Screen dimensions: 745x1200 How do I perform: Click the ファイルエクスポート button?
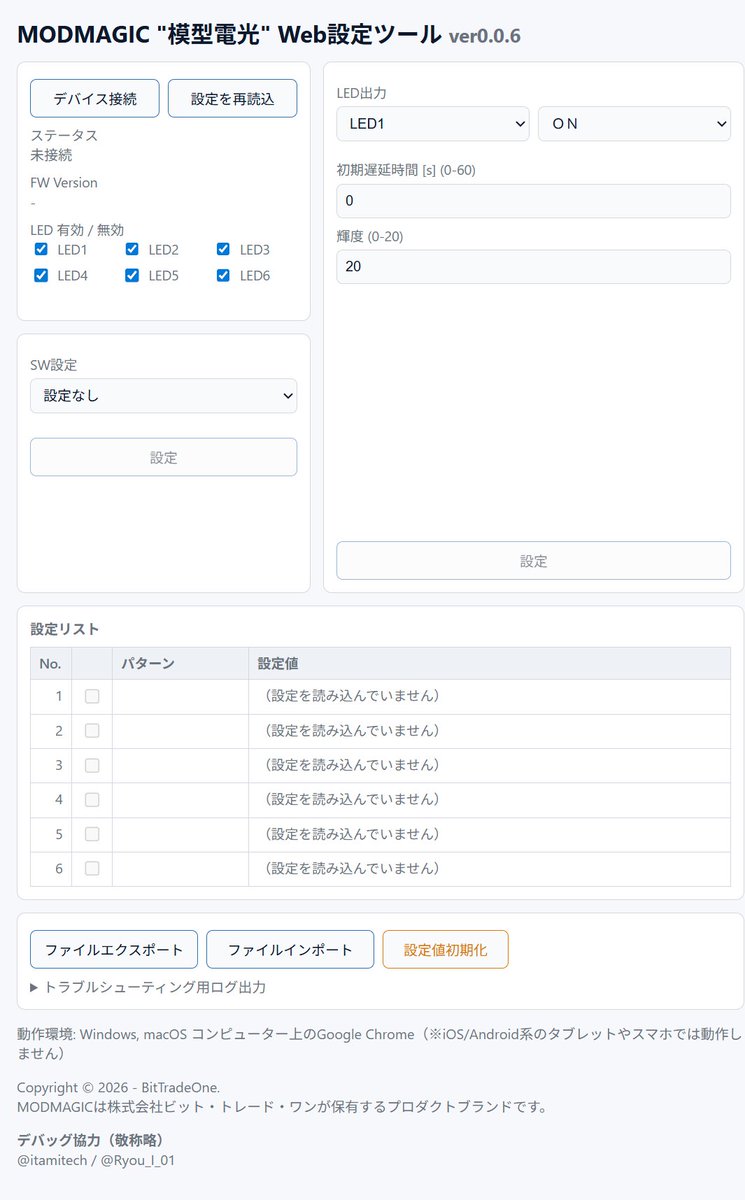pos(114,949)
